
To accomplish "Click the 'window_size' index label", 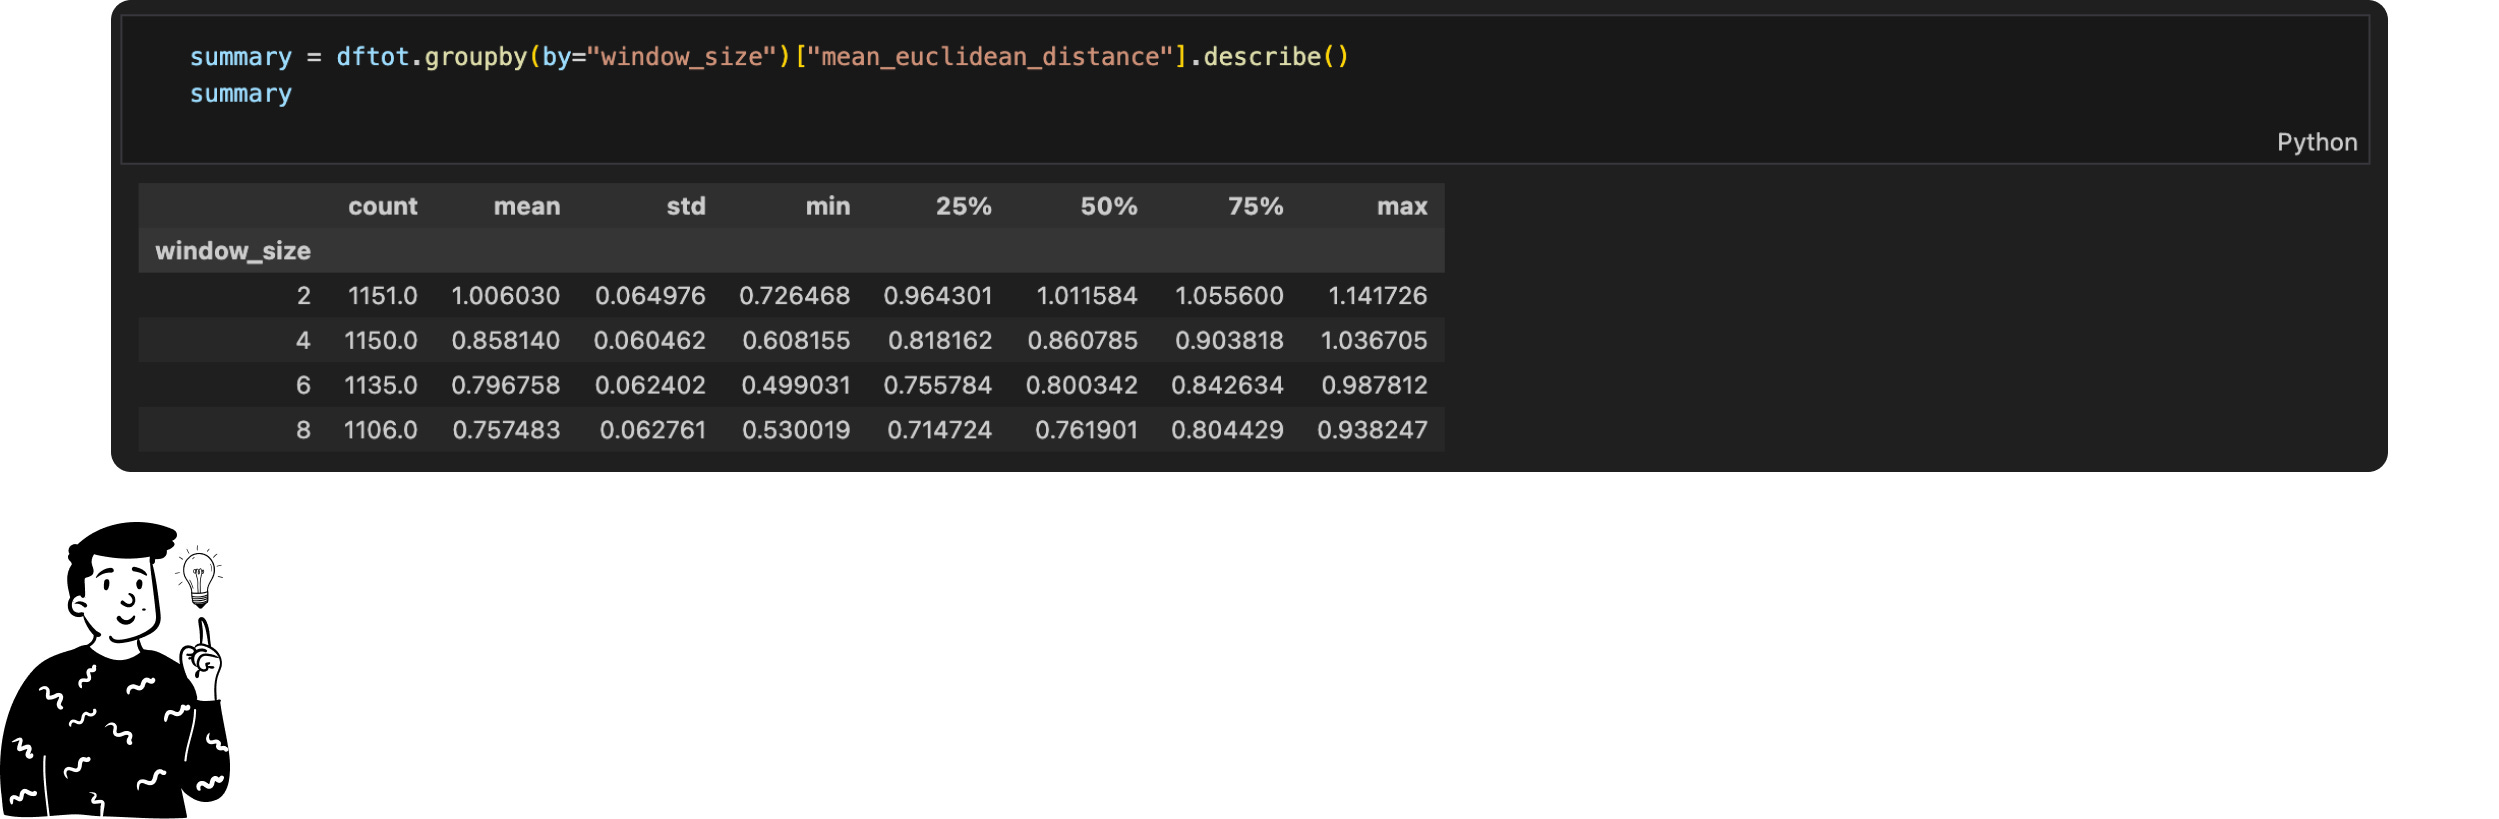I will pyautogui.click(x=232, y=251).
